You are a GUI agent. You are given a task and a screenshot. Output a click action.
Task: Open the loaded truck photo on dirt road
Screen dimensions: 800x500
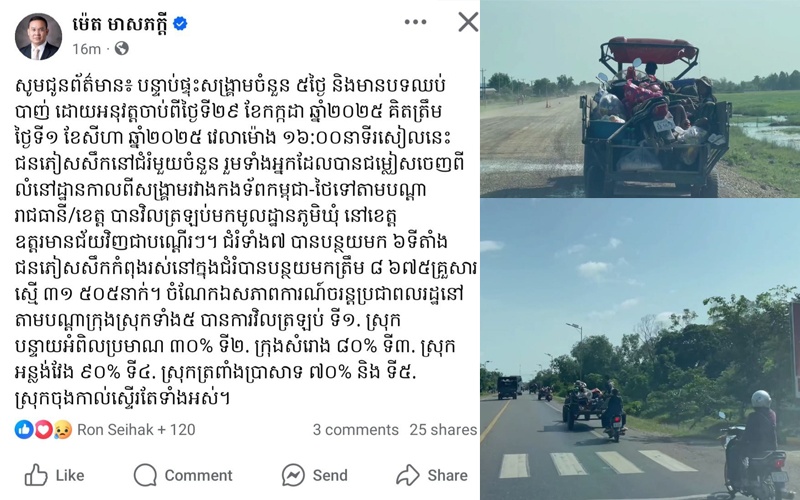pos(640,98)
